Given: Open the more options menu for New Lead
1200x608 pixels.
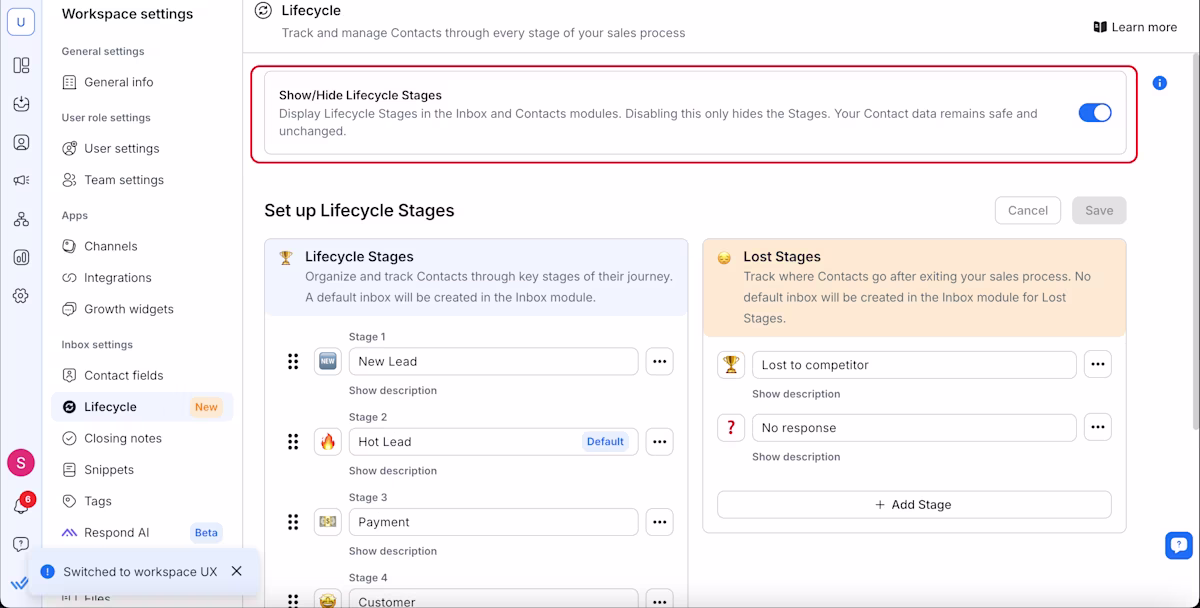Looking at the screenshot, I should 659,361.
